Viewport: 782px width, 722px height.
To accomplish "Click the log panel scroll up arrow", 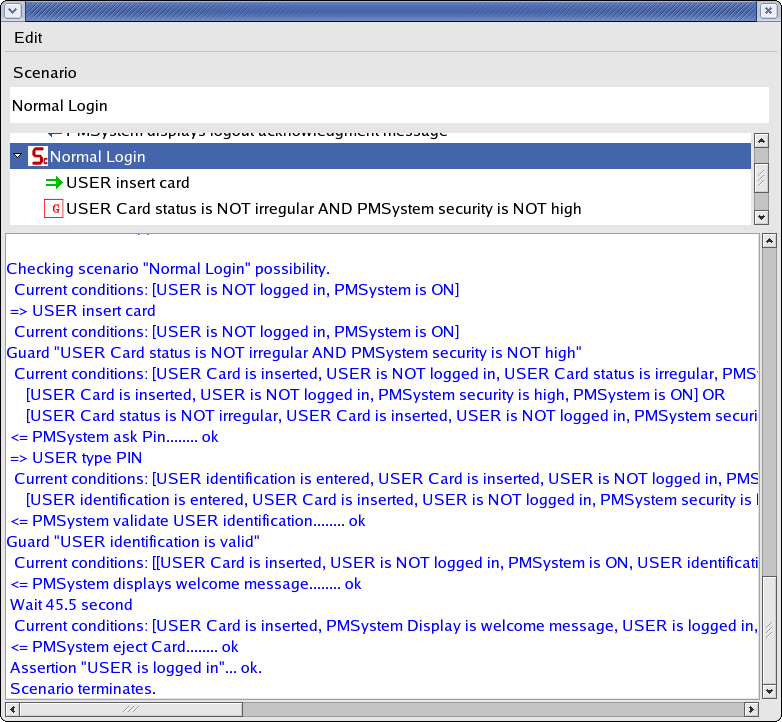I will (x=768, y=242).
